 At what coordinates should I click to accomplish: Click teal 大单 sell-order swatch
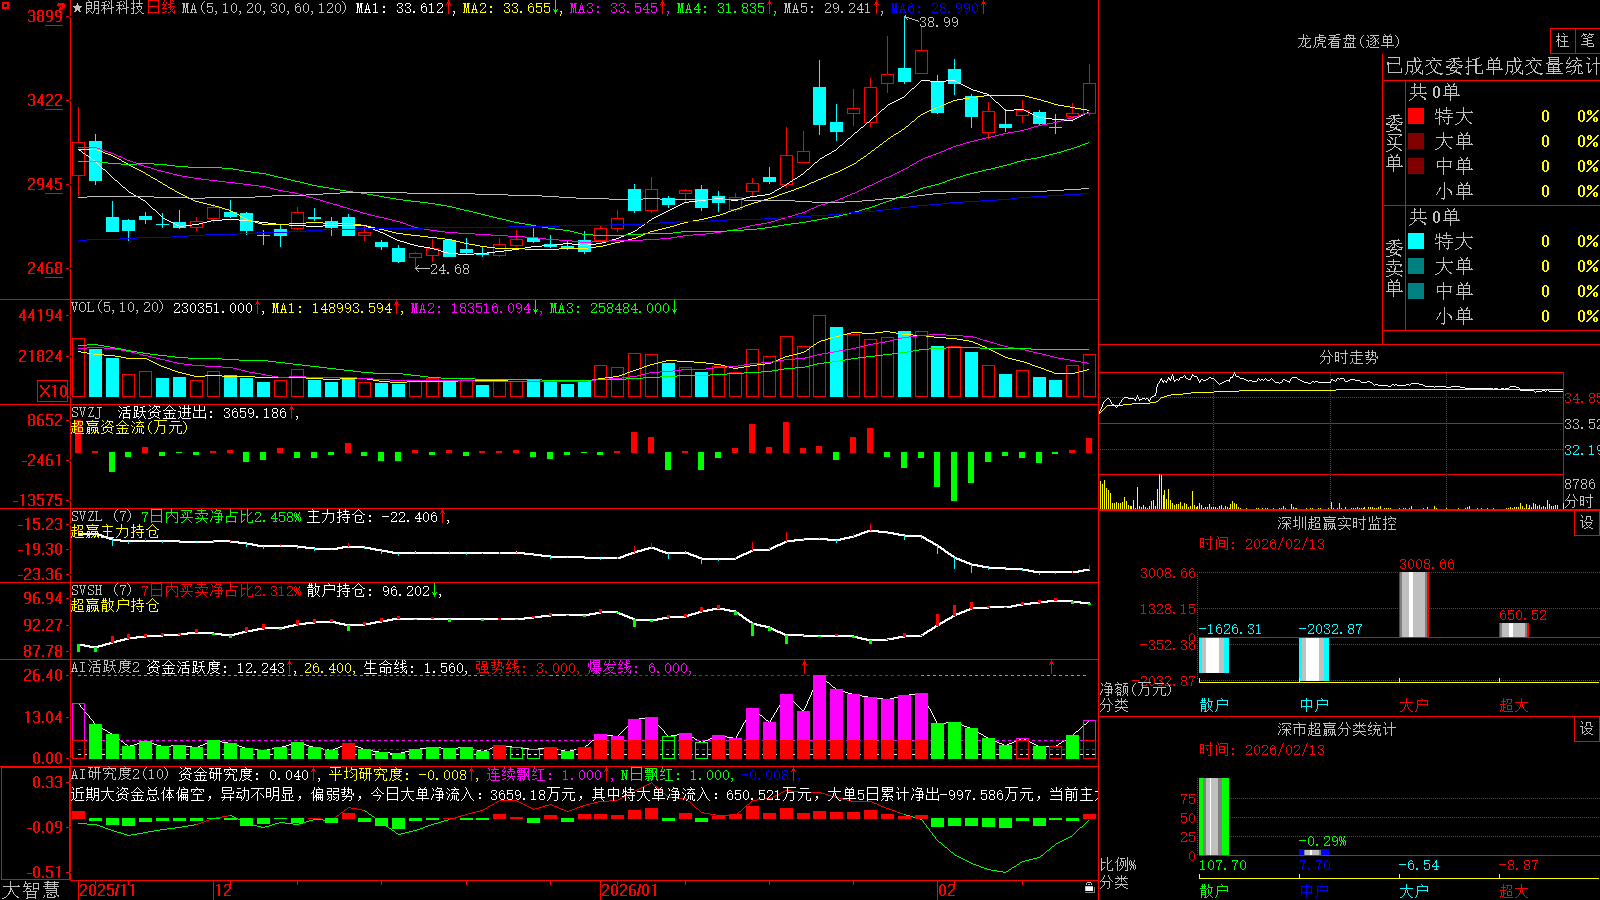coord(1416,266)
